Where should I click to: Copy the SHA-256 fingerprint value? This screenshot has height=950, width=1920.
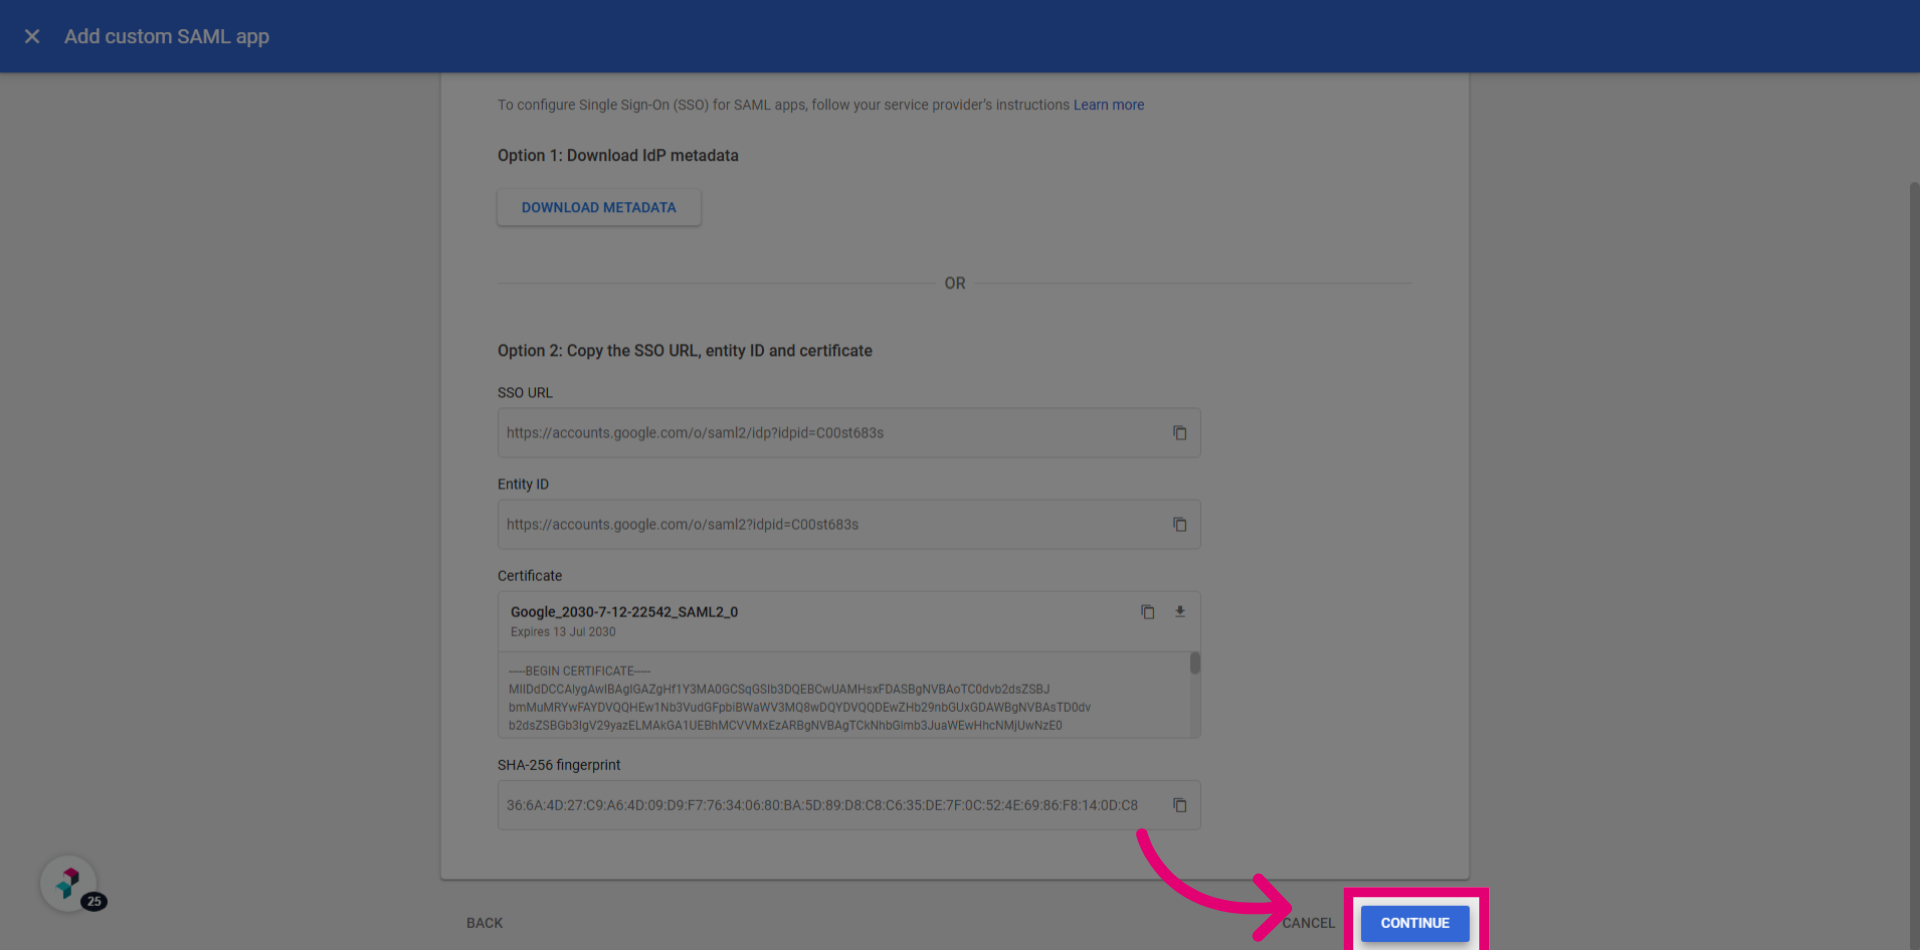[1180, 806]
